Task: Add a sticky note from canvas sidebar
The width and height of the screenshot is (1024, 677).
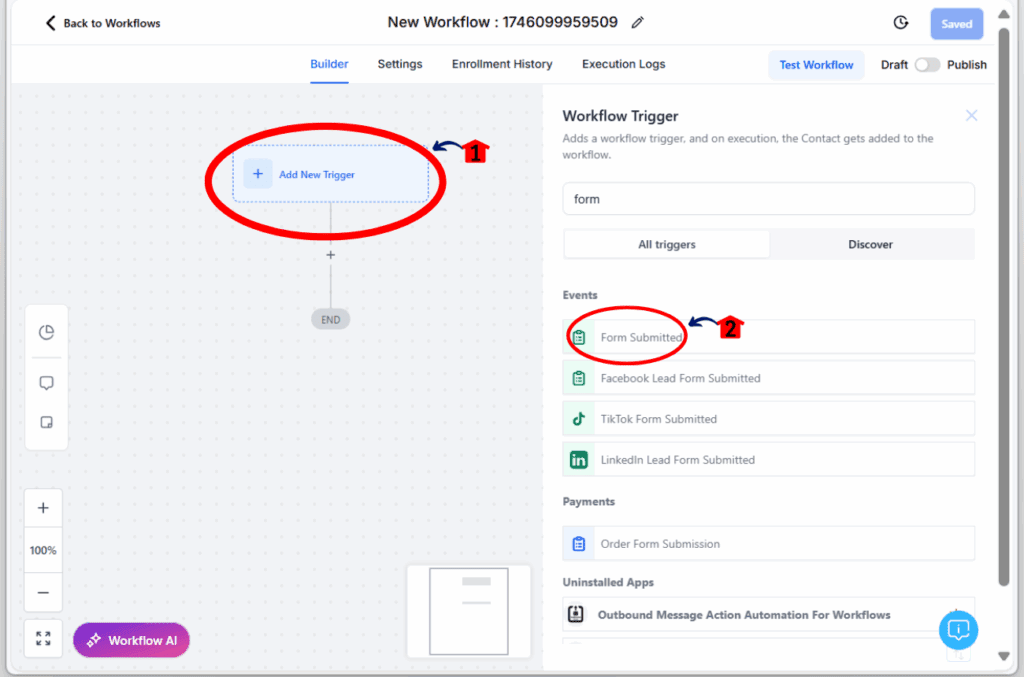Action: [x=46, y=422]
